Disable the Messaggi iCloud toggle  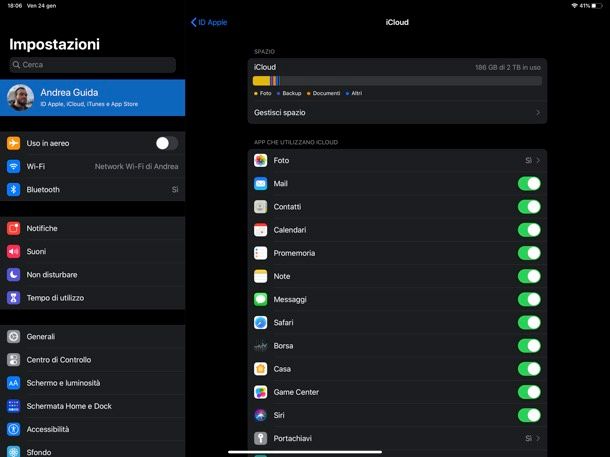529,299
